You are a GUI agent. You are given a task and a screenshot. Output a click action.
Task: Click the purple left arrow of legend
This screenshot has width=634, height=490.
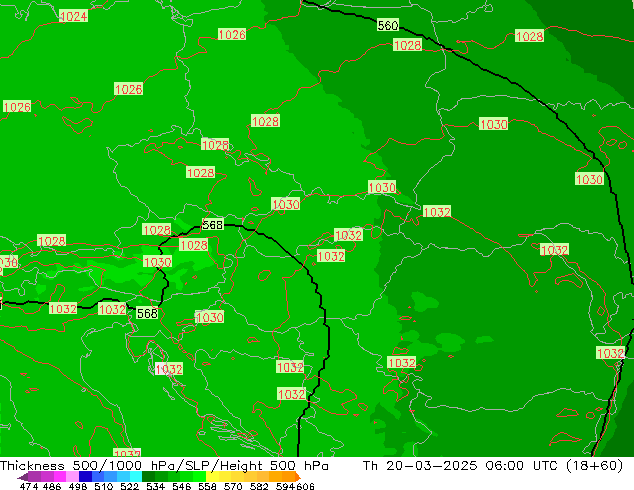tap(23, 477)
